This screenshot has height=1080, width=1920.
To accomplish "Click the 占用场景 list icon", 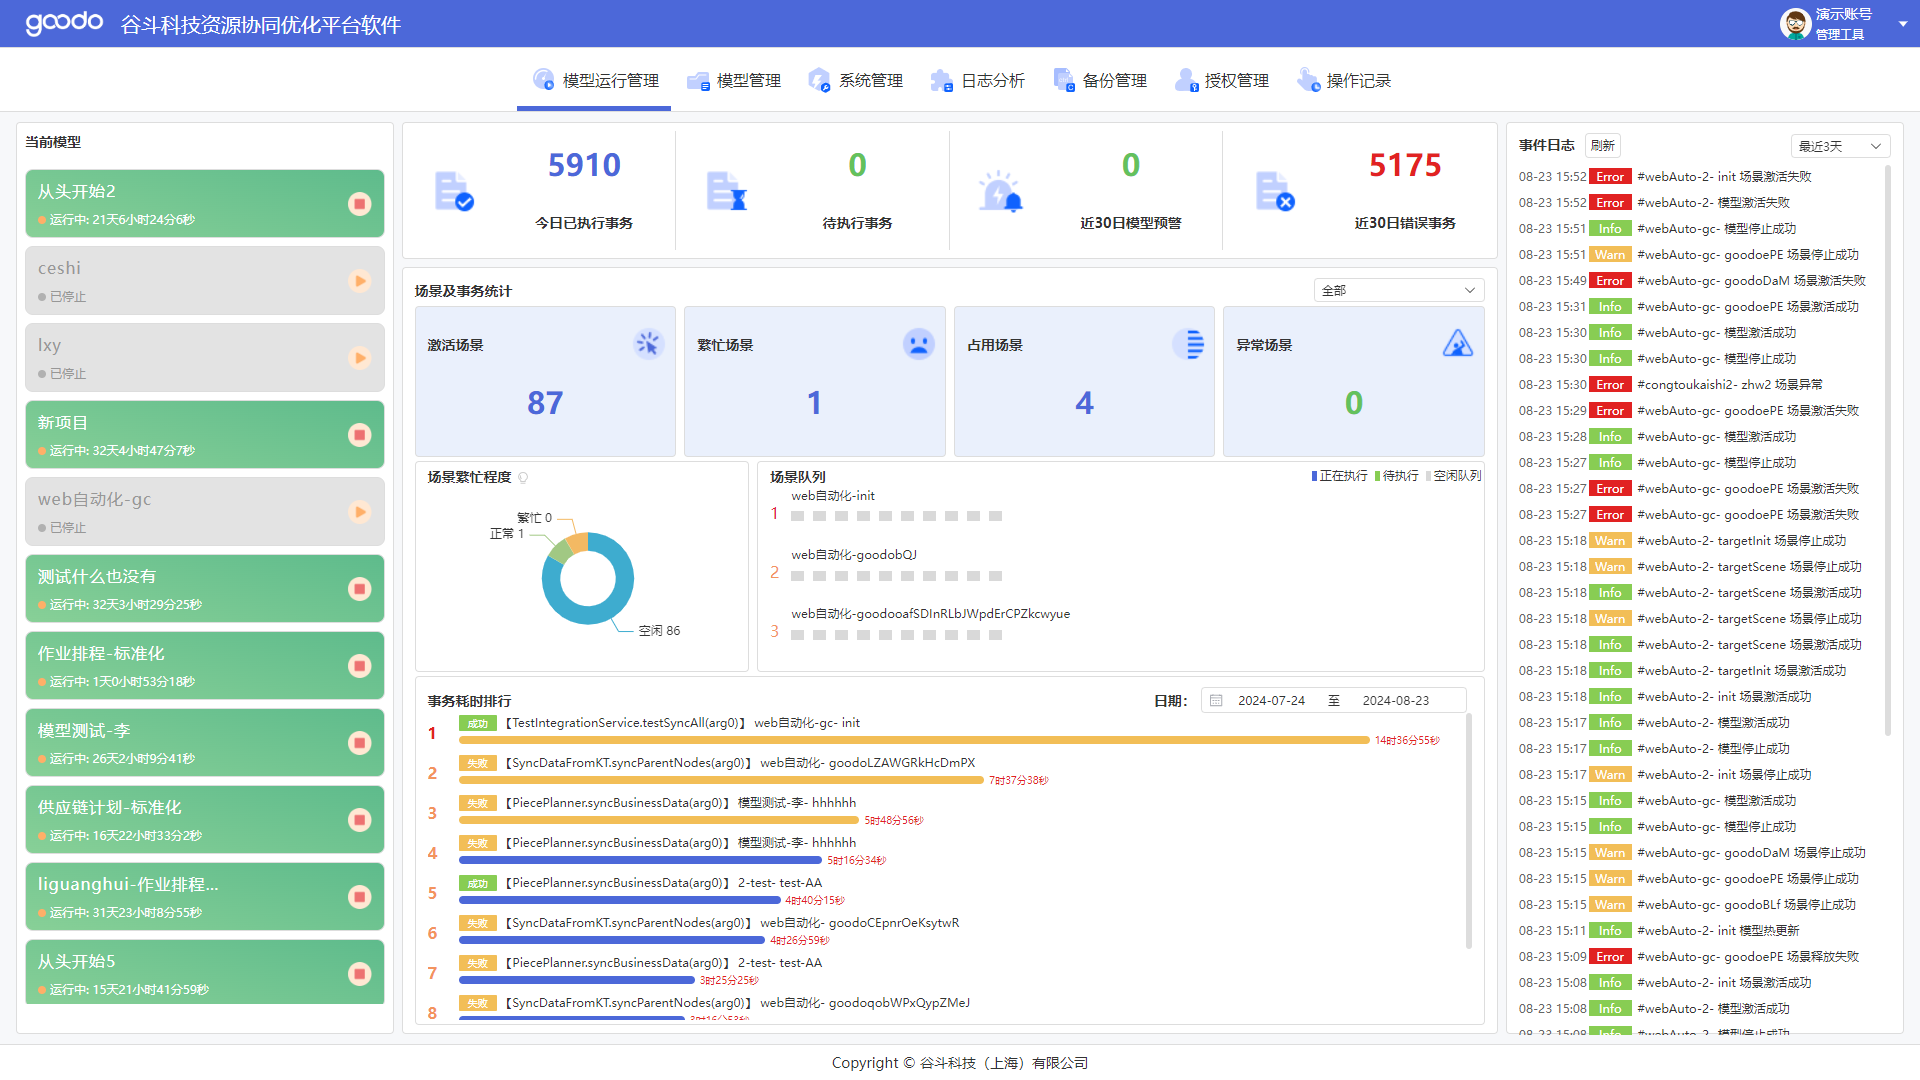I will [x=1188, y=344].
